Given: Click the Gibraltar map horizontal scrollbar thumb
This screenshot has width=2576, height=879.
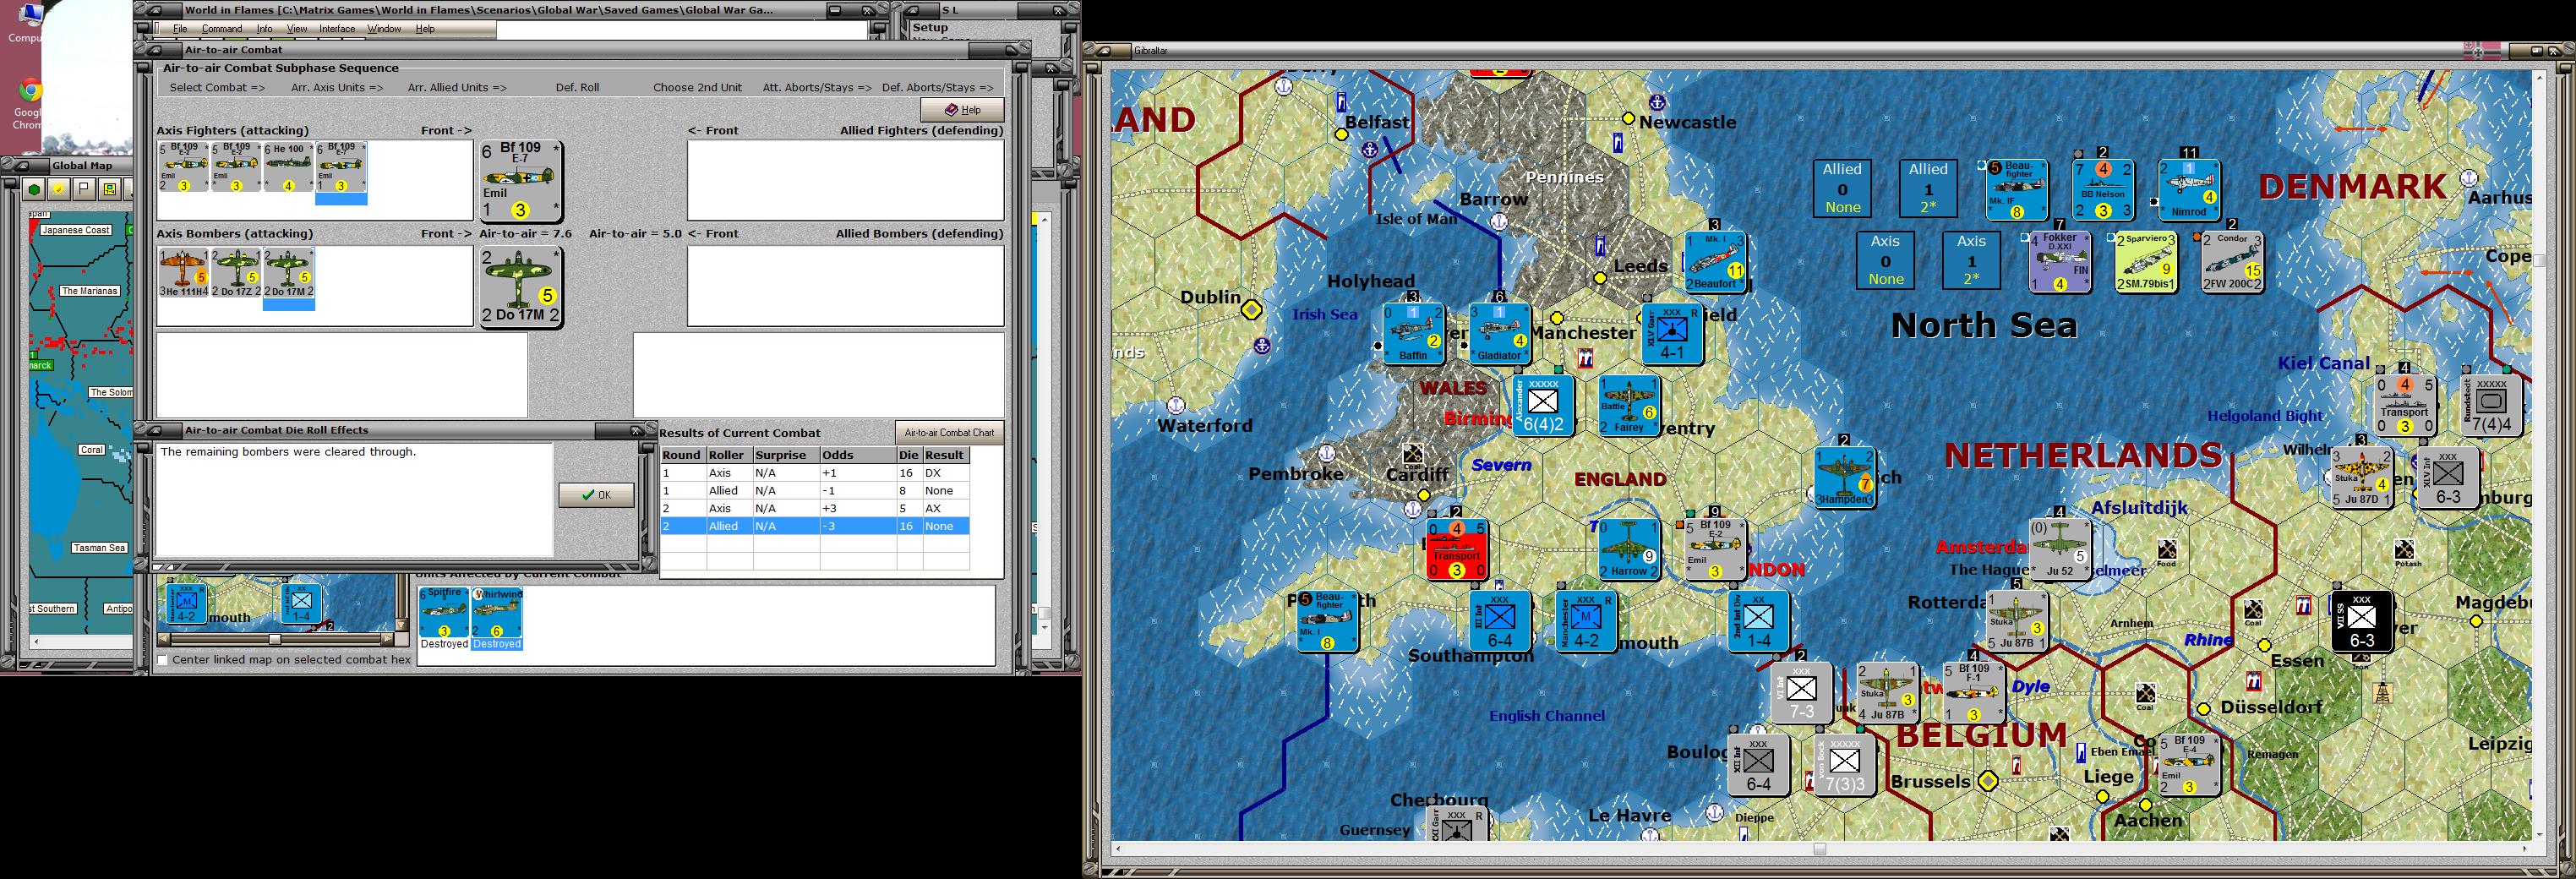Looking at the screenshot, I should point(1819,850).
